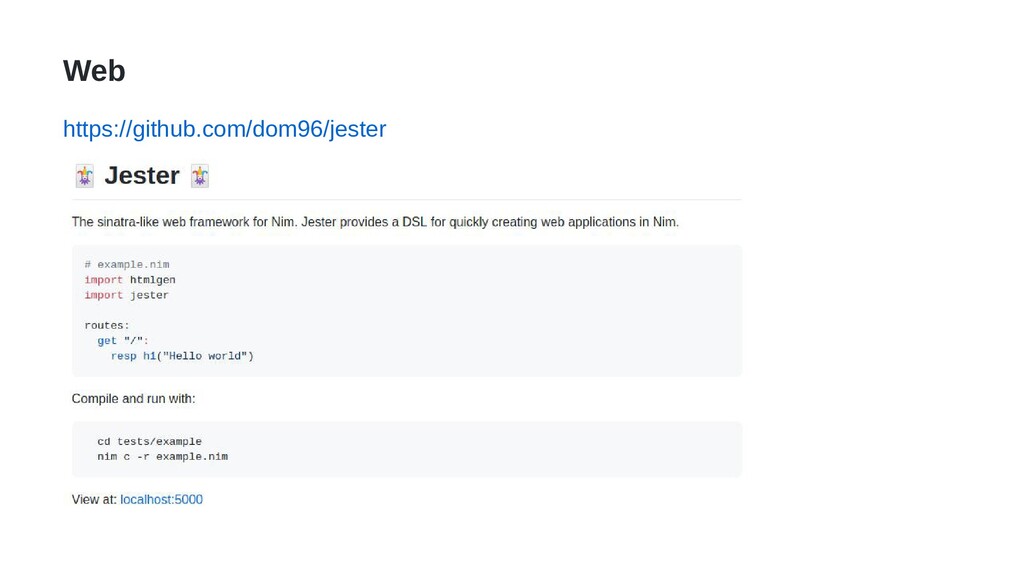Screen dimensions: 1024x576
Task: Click the Web slide title
Action: [x=94, y=71]
